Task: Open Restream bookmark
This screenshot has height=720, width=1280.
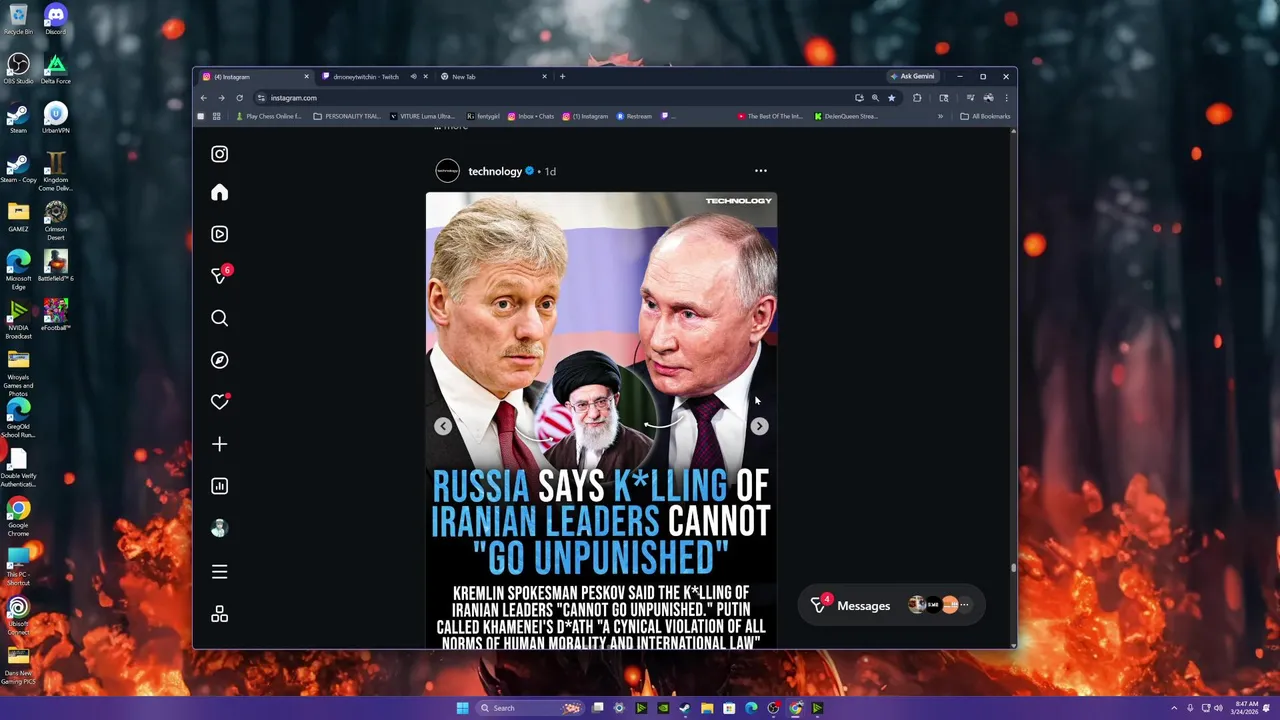Action: coord(634,116)
